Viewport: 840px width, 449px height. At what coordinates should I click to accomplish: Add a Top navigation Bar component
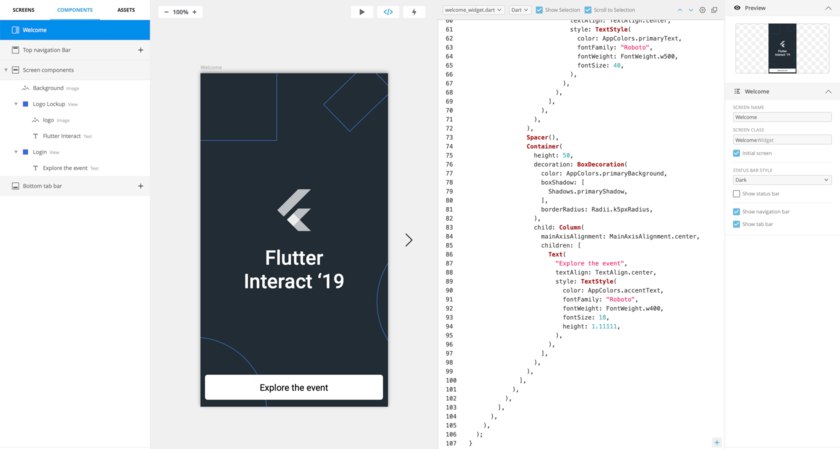[140, 50]
